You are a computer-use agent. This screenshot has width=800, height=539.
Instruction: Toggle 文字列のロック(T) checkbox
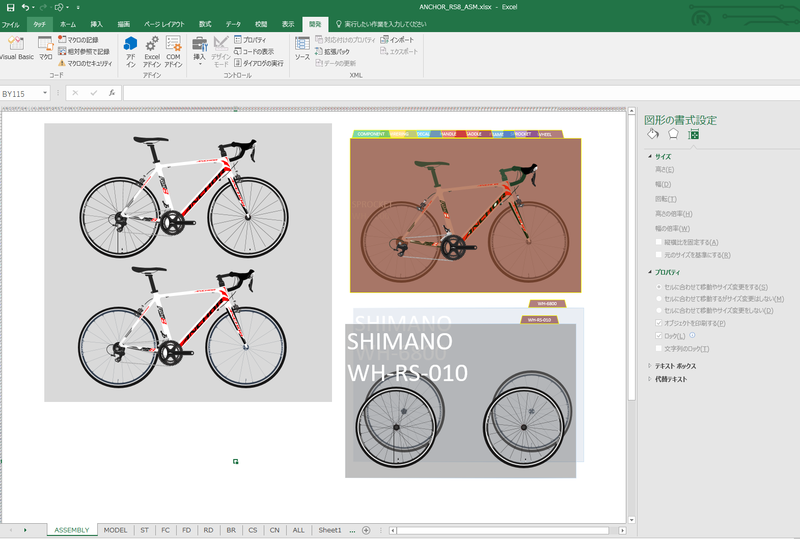pyautogui.click(x=659, y=349)
